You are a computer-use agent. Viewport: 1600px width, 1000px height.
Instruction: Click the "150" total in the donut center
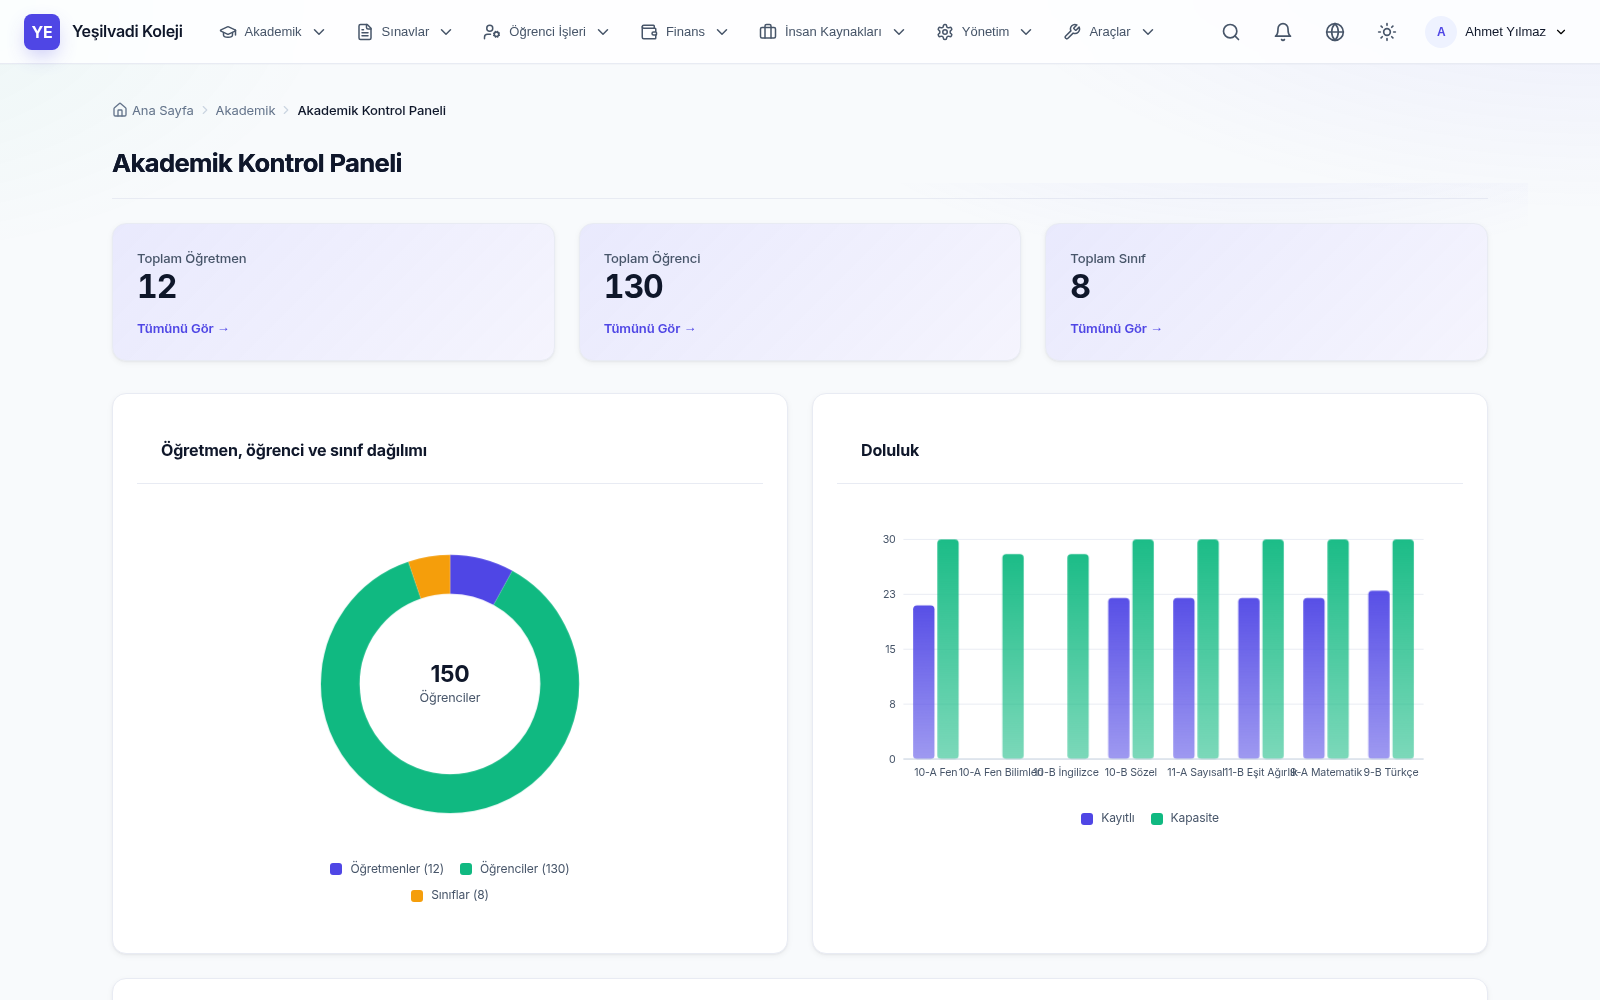[x=450, y=674]
